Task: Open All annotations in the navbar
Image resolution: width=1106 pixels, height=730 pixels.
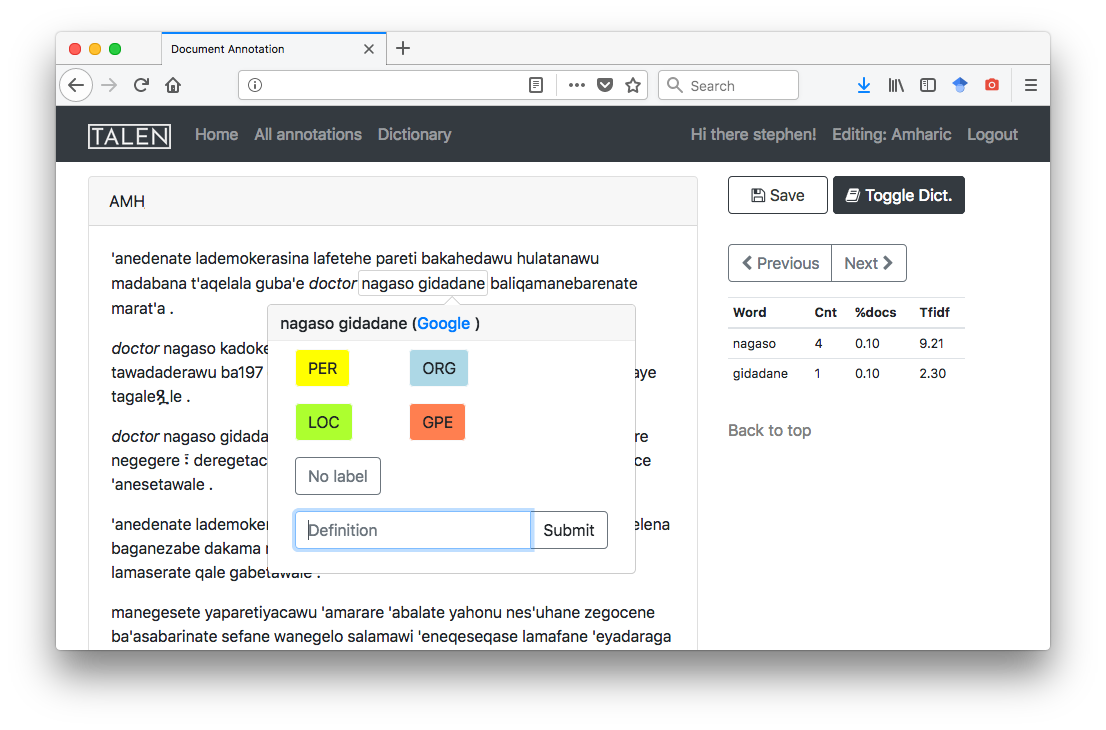Action: click(308, 135)
